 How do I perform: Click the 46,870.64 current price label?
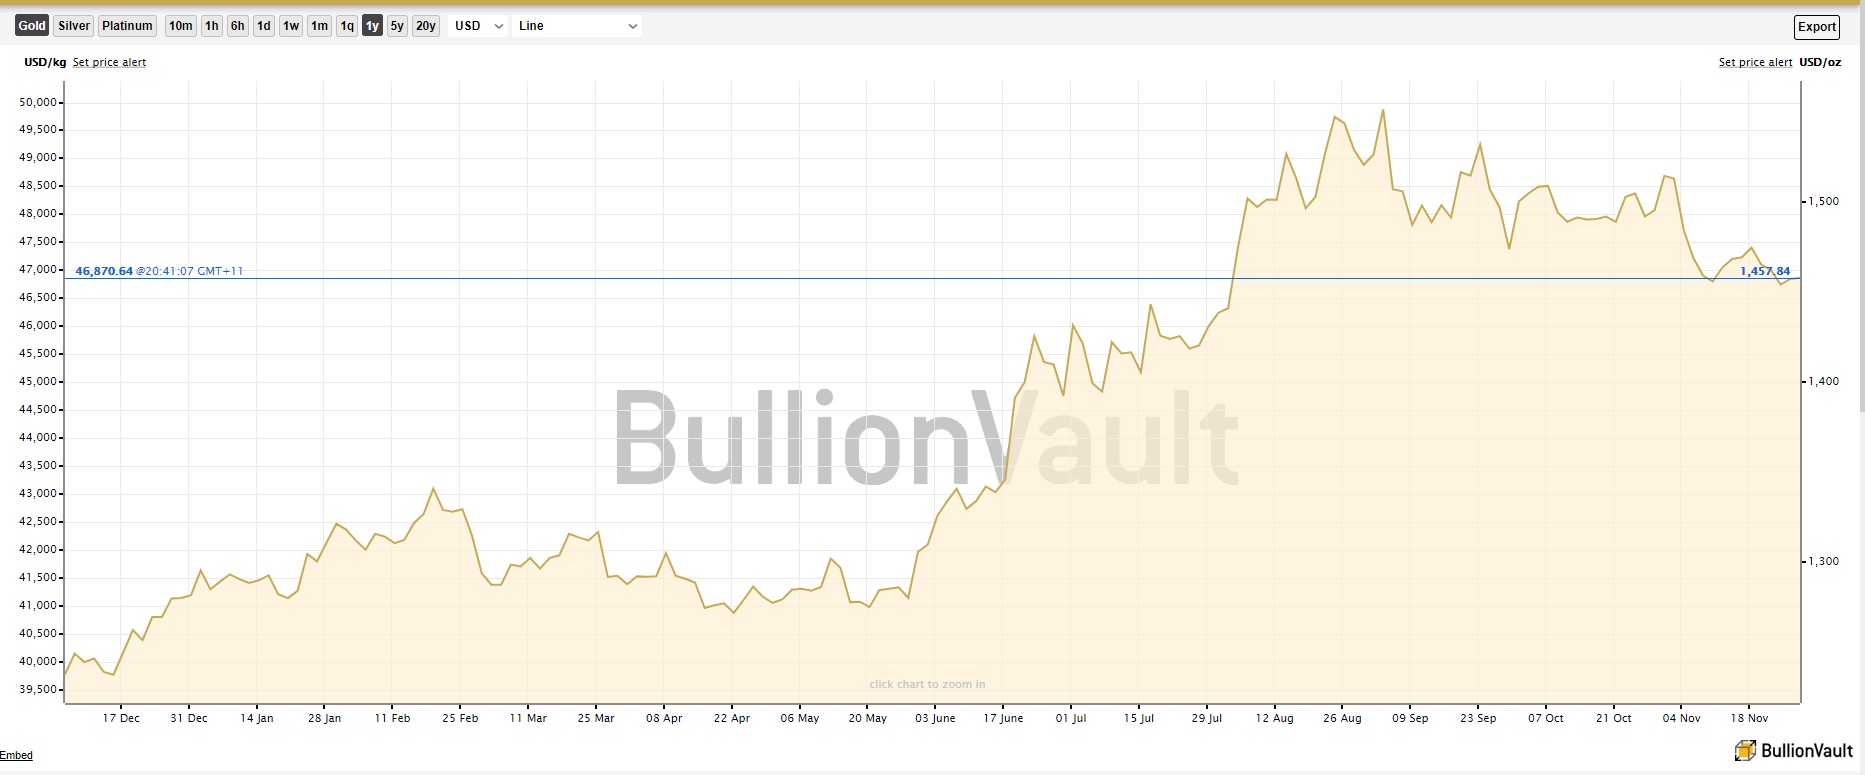coord(104,271)
